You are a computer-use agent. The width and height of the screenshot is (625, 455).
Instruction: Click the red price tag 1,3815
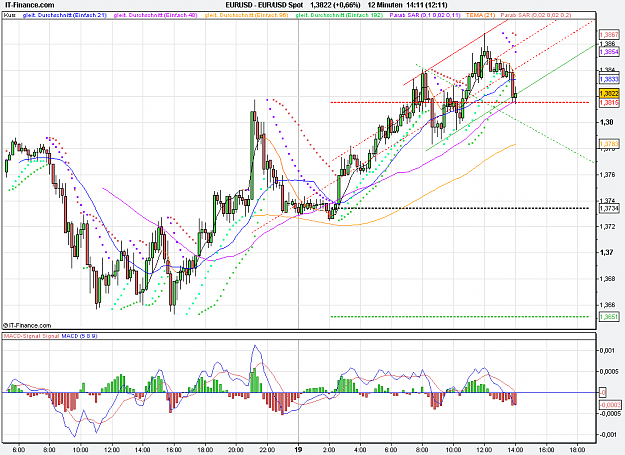[609, 103]
